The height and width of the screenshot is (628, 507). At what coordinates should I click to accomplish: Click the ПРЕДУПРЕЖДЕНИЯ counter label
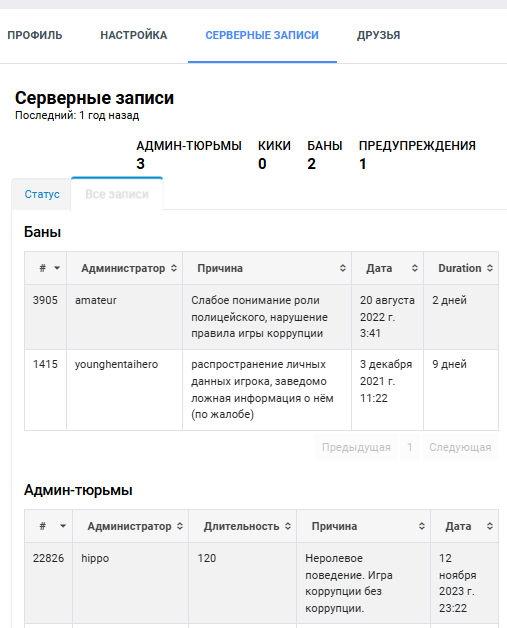click(x=417, y=146)
